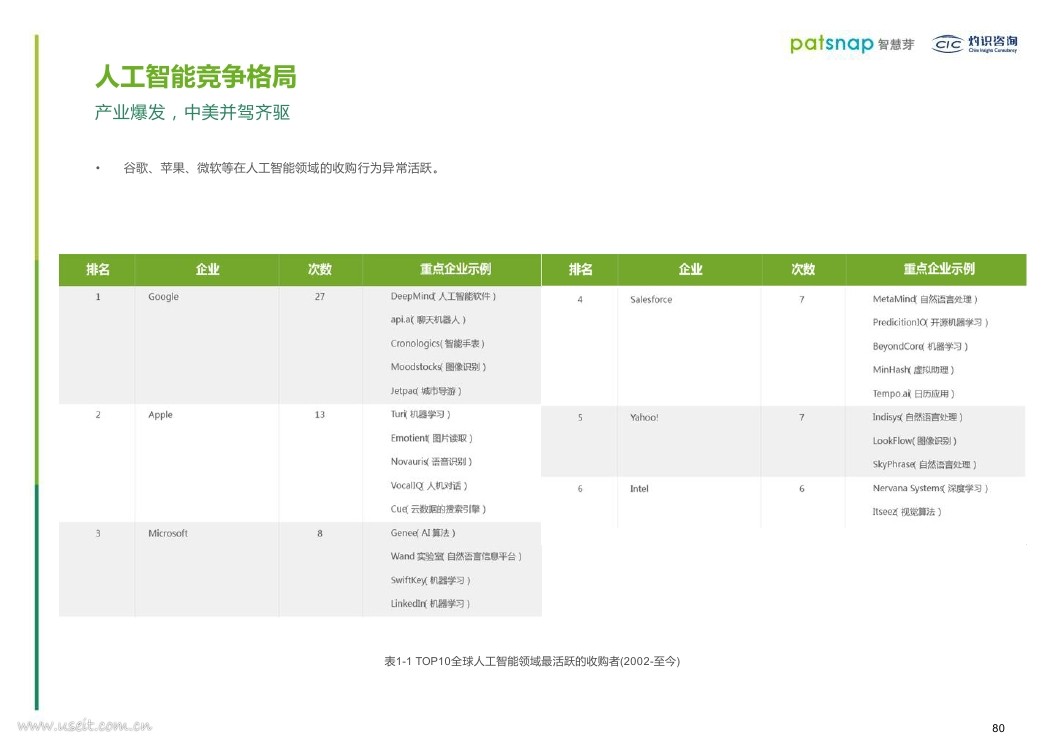Select the subtitle 产业爆发，中美并驾齐驱
The width and height of the screenshot is (1053, 744).
point(192,112)
